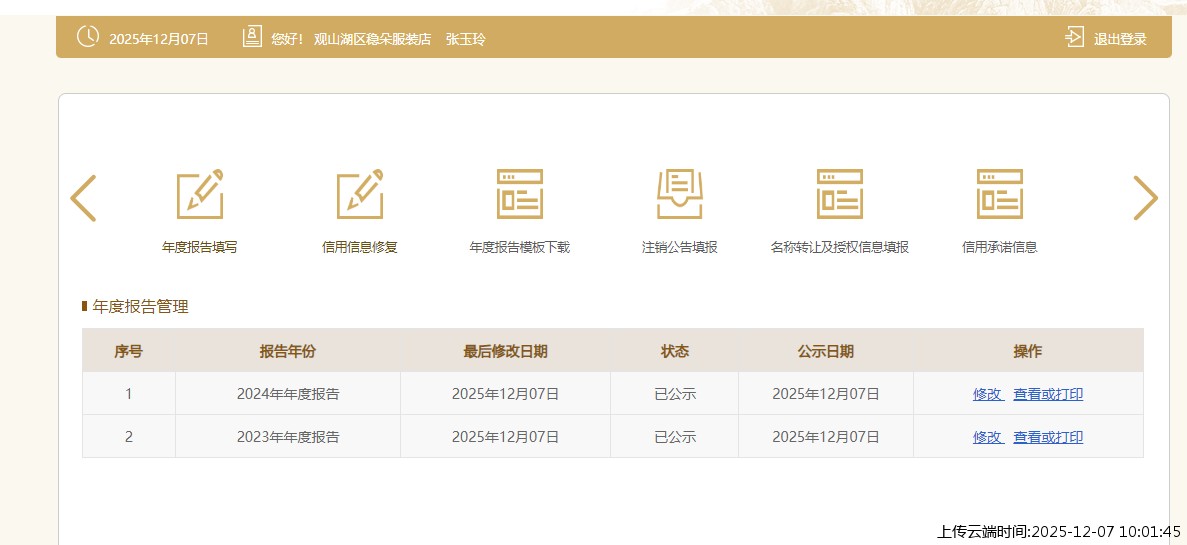Screen dimensions: 1187x545
Task: Click the clock icon beside the date
Action: 88,37
